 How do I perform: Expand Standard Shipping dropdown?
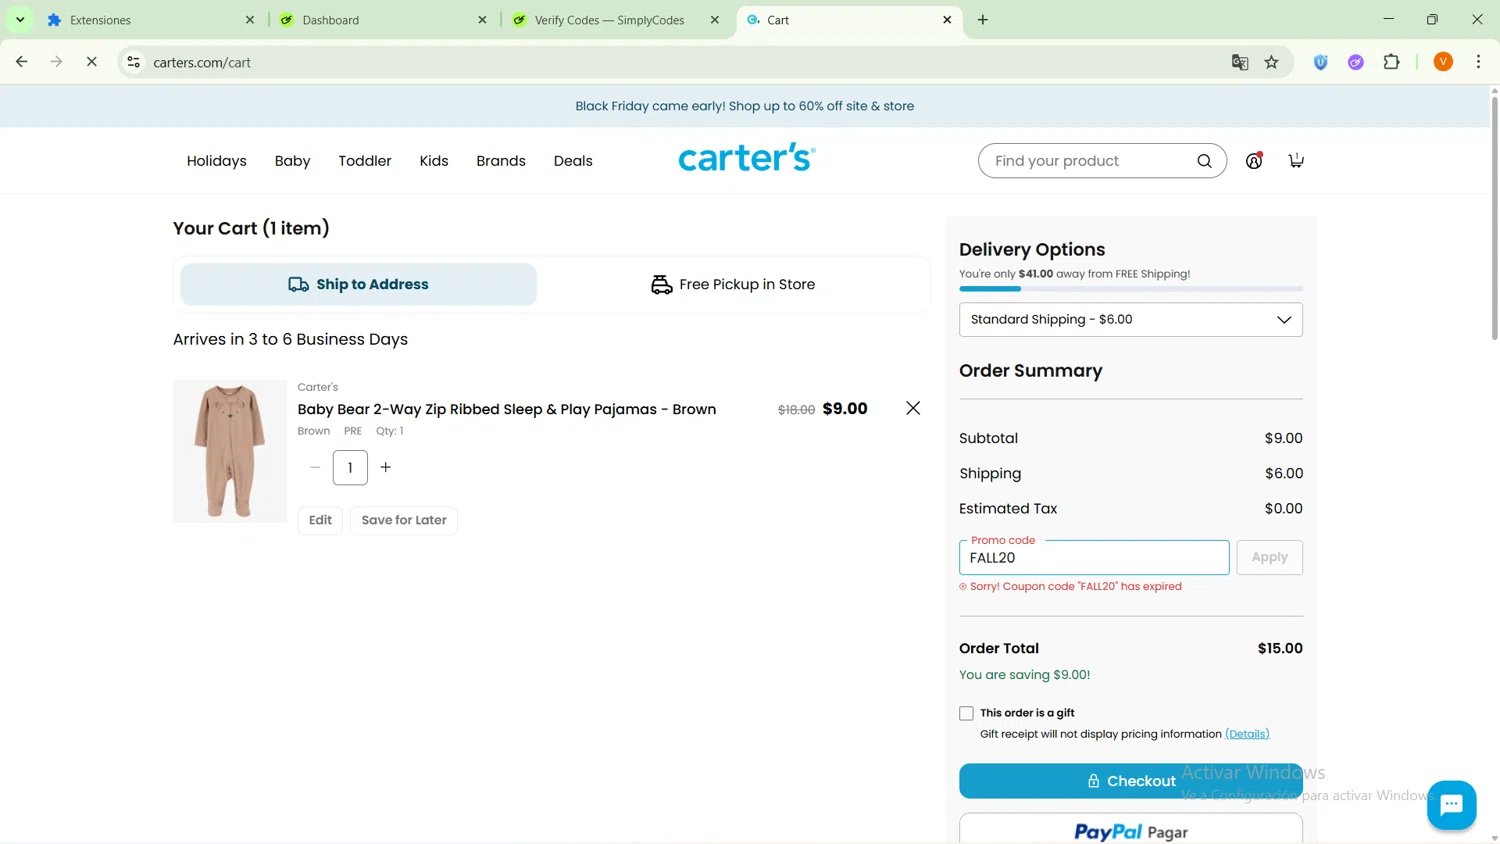point(1130,320)
